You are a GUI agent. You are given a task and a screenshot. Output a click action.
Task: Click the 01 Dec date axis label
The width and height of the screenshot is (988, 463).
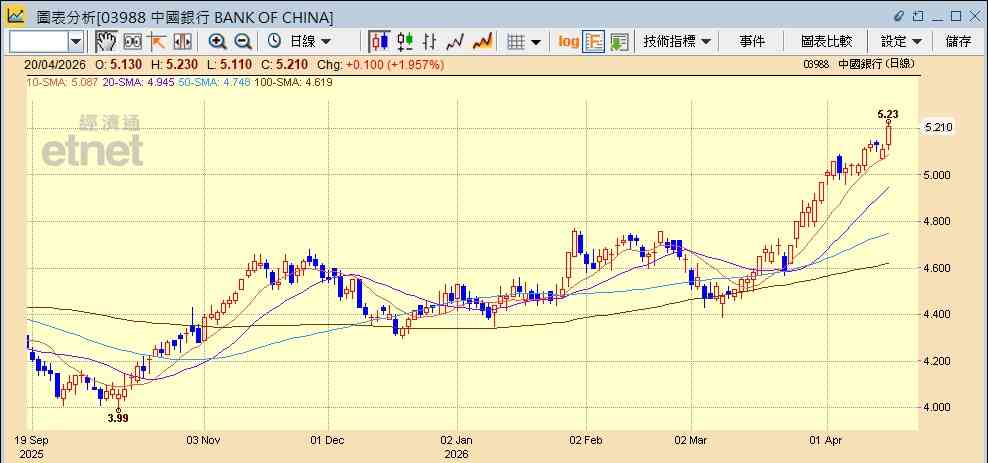pos(328,440)
